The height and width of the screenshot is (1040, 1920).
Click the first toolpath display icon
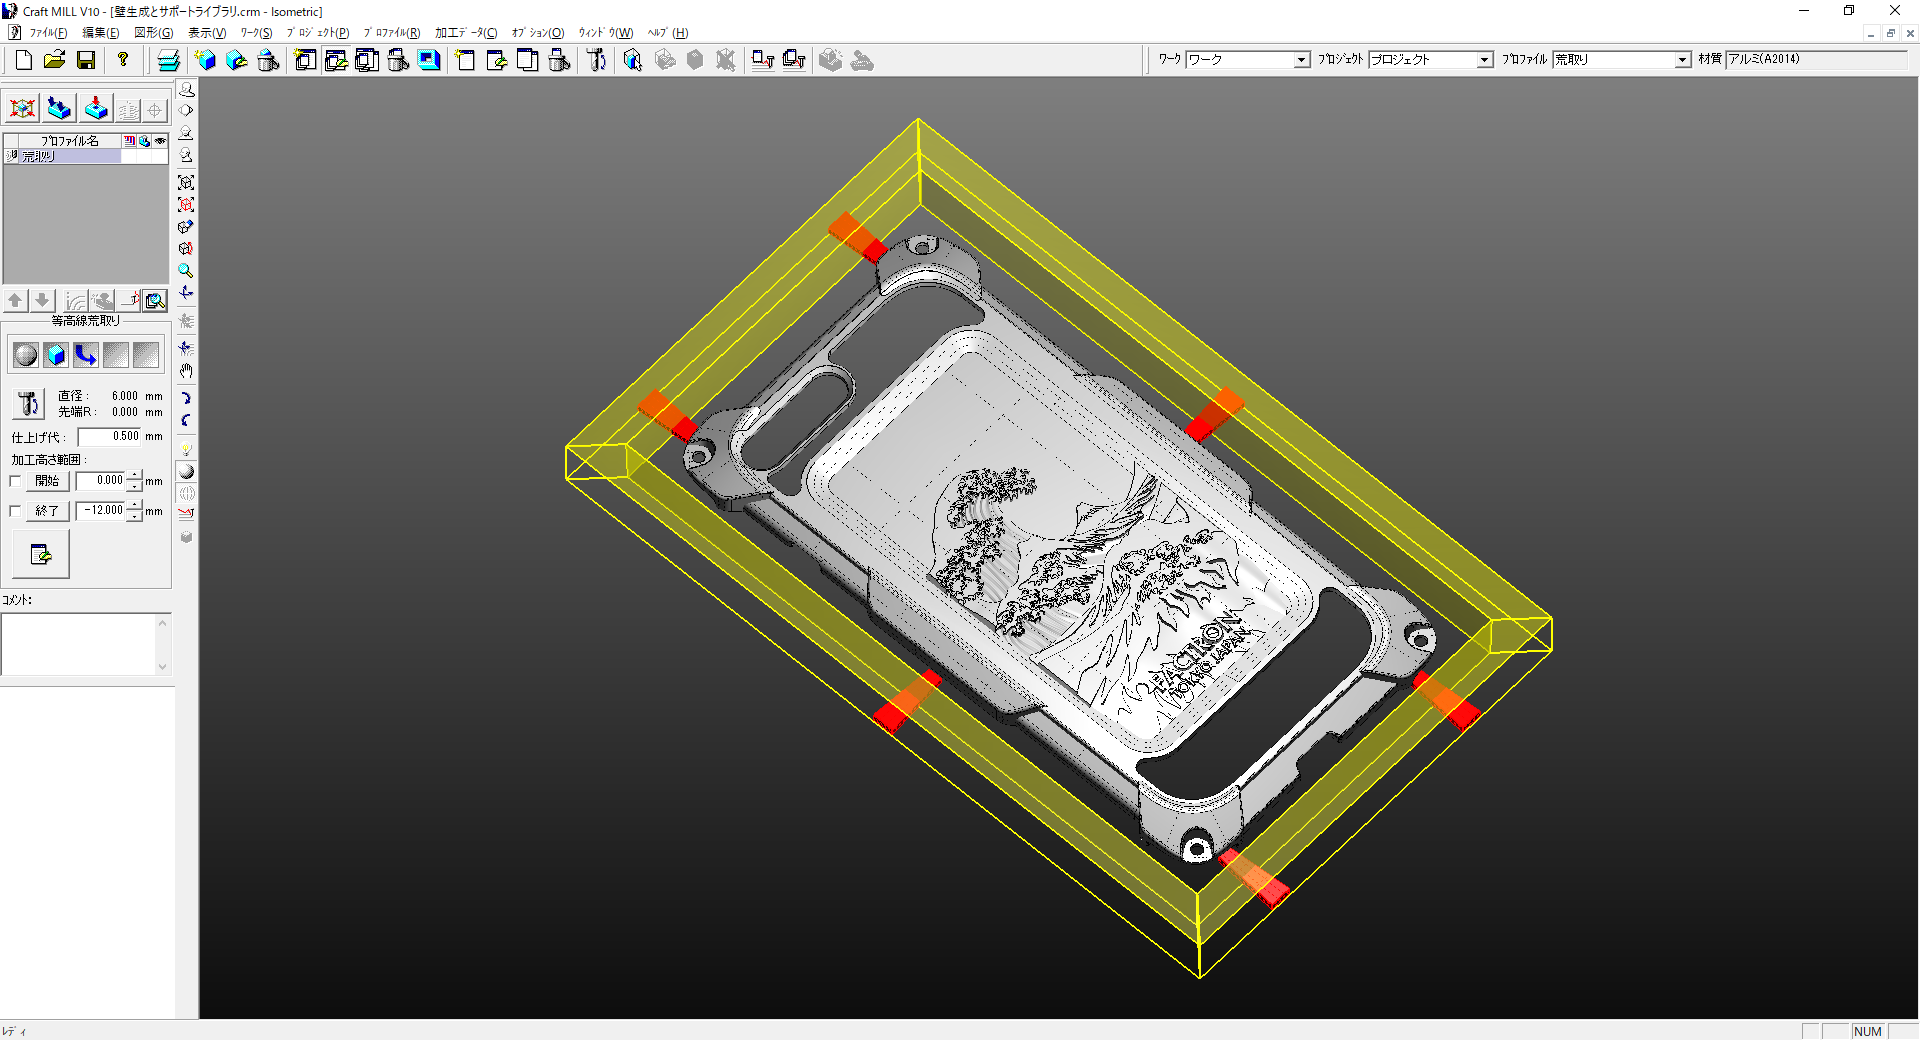(x=763, y=60)
